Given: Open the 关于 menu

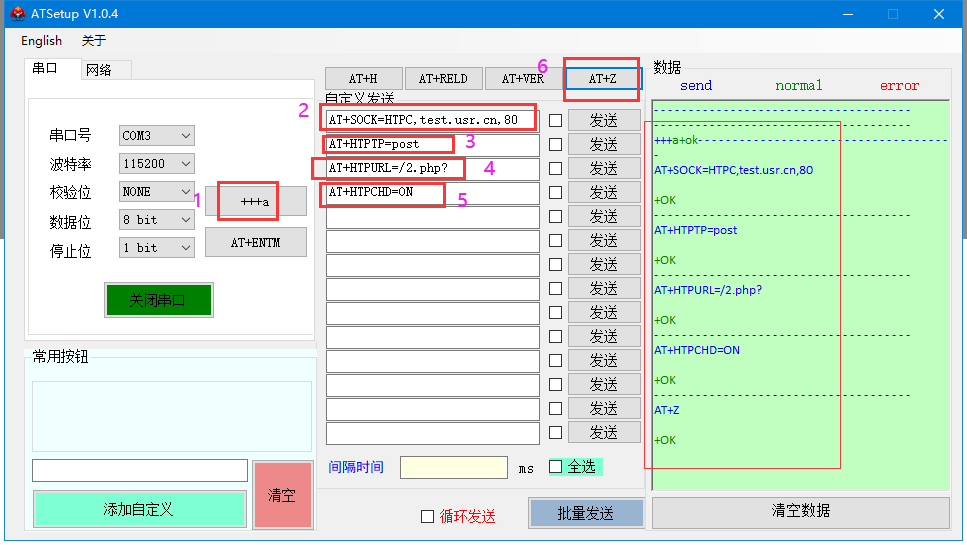Looking at the screenshot, I should point(93,41).
